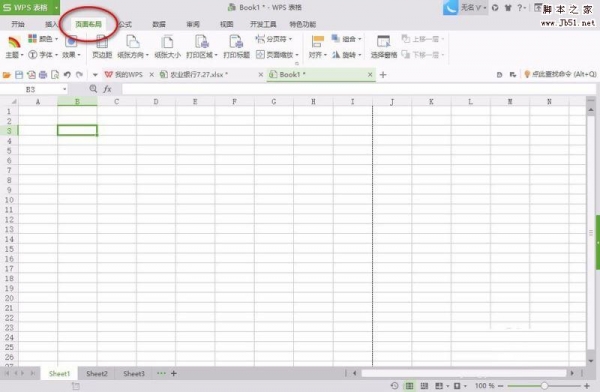
Task: Open the 纸张大小 paper size tool
Action: [x=167, y=47]
